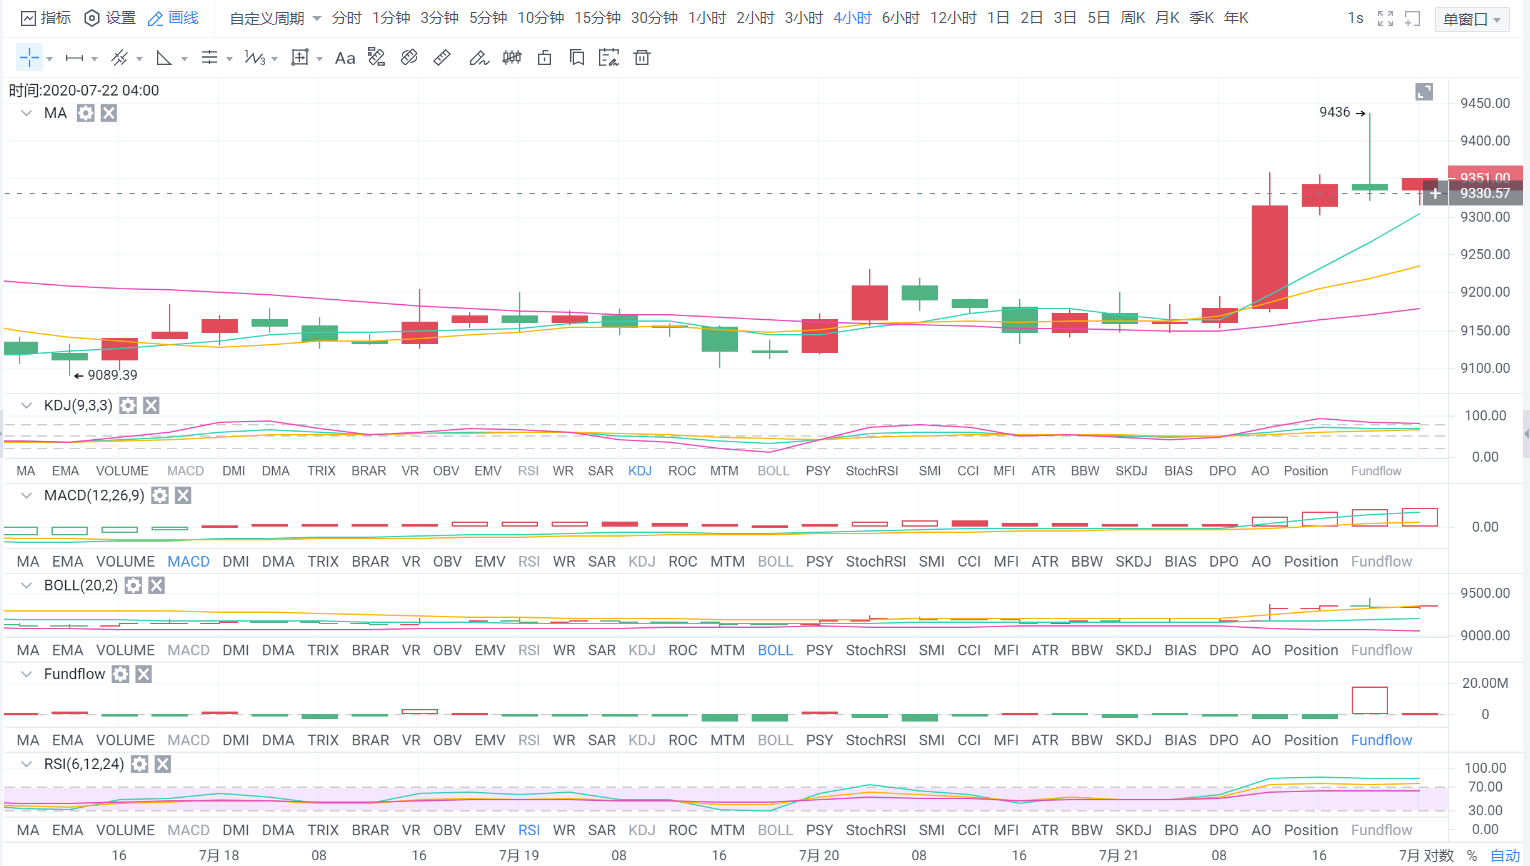Viewport: 1530px width, 866px height.
Task: Select the parallel channel line tool
Action: (x=119, y=58)
